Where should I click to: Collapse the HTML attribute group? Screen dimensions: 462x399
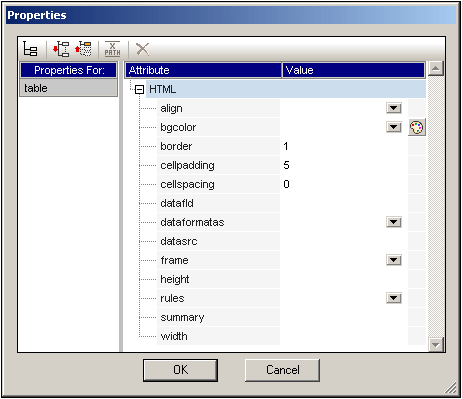tap(139, 89)
